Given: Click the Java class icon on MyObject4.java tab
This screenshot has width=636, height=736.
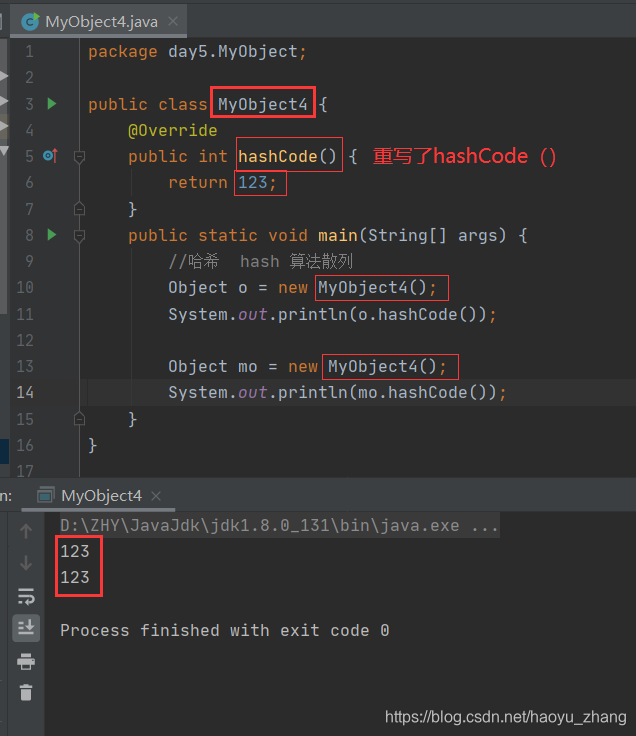Looking at the screenshot, I should (31, 22).
